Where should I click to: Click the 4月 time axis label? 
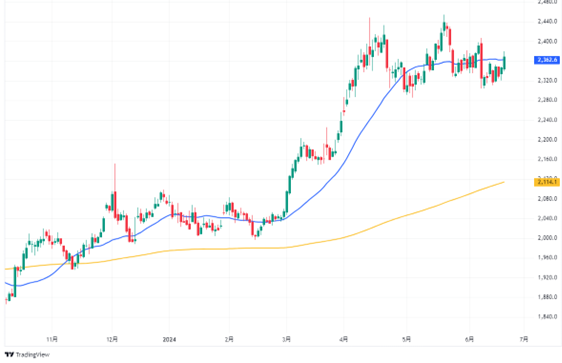point(343,339)
